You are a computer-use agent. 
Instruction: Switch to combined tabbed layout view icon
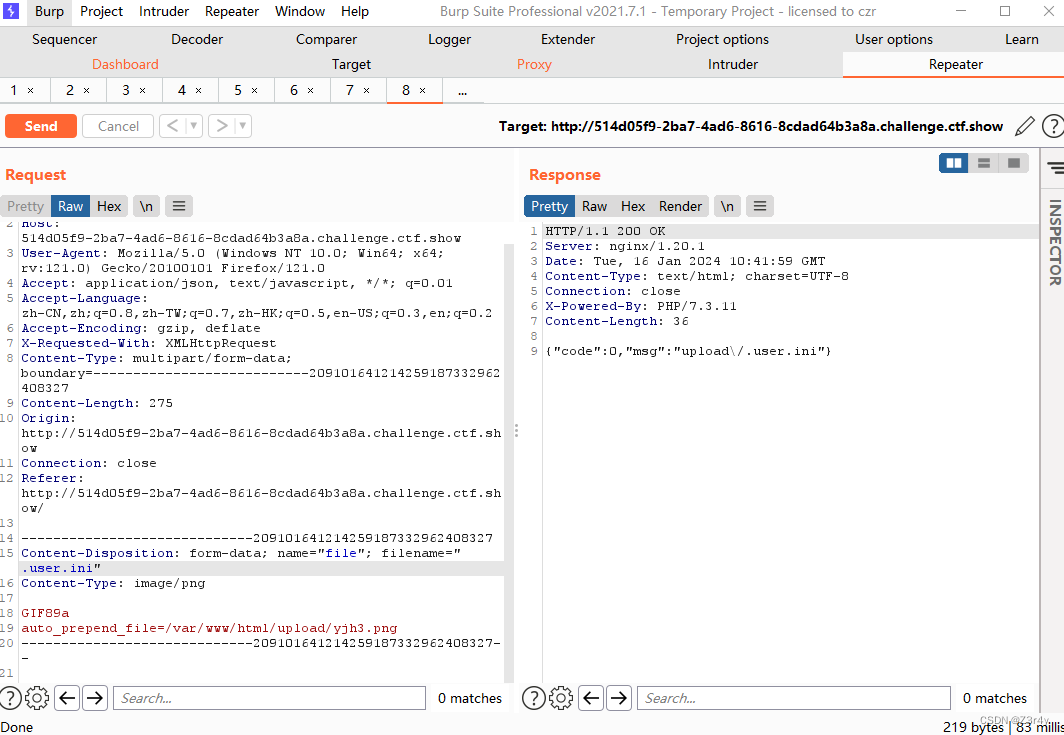[x=1014, y=163]
